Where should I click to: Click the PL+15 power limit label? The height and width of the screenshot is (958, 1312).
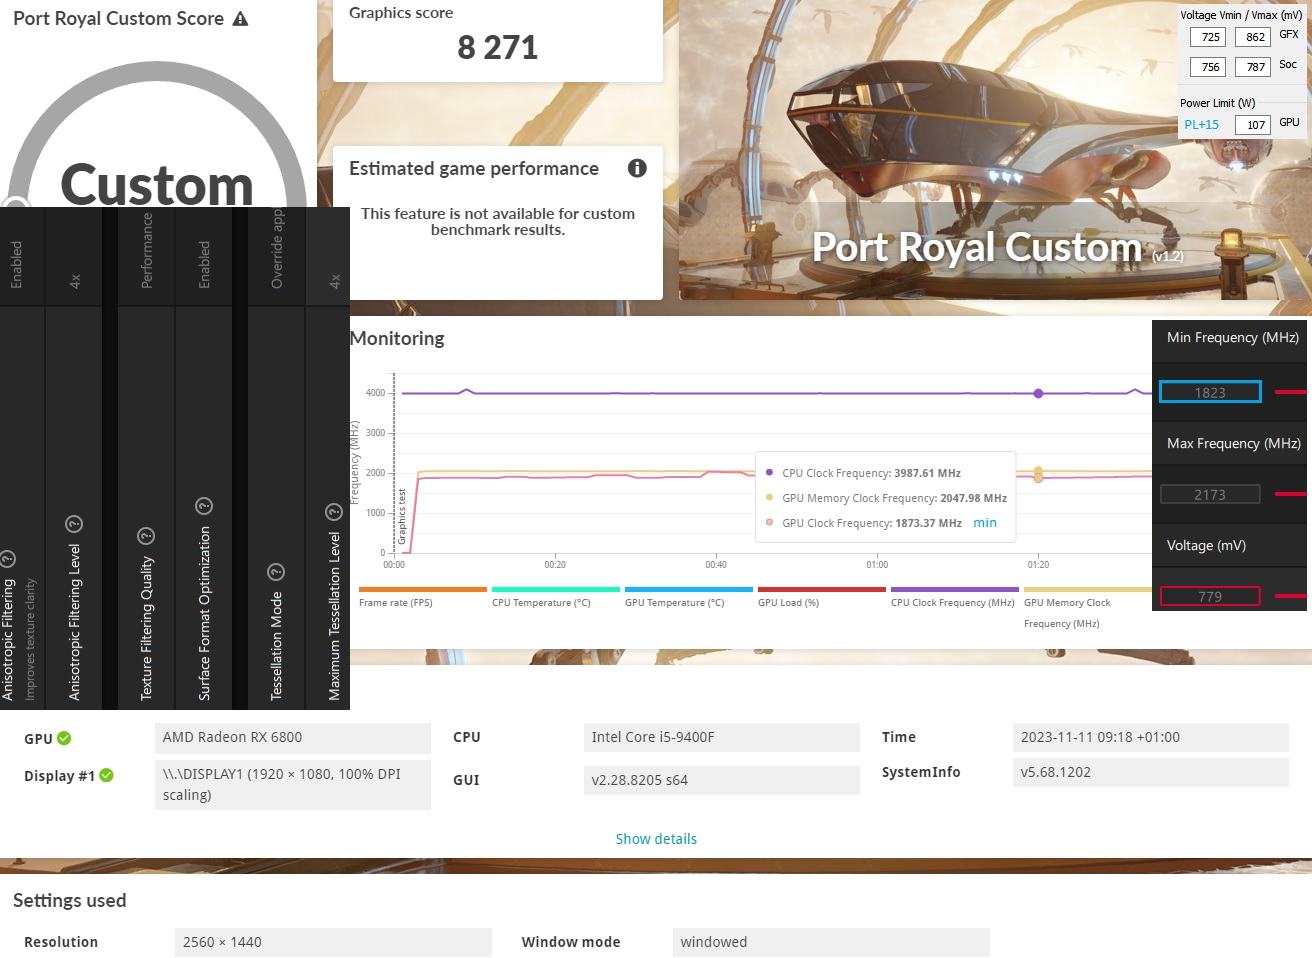coord(1201,125)
